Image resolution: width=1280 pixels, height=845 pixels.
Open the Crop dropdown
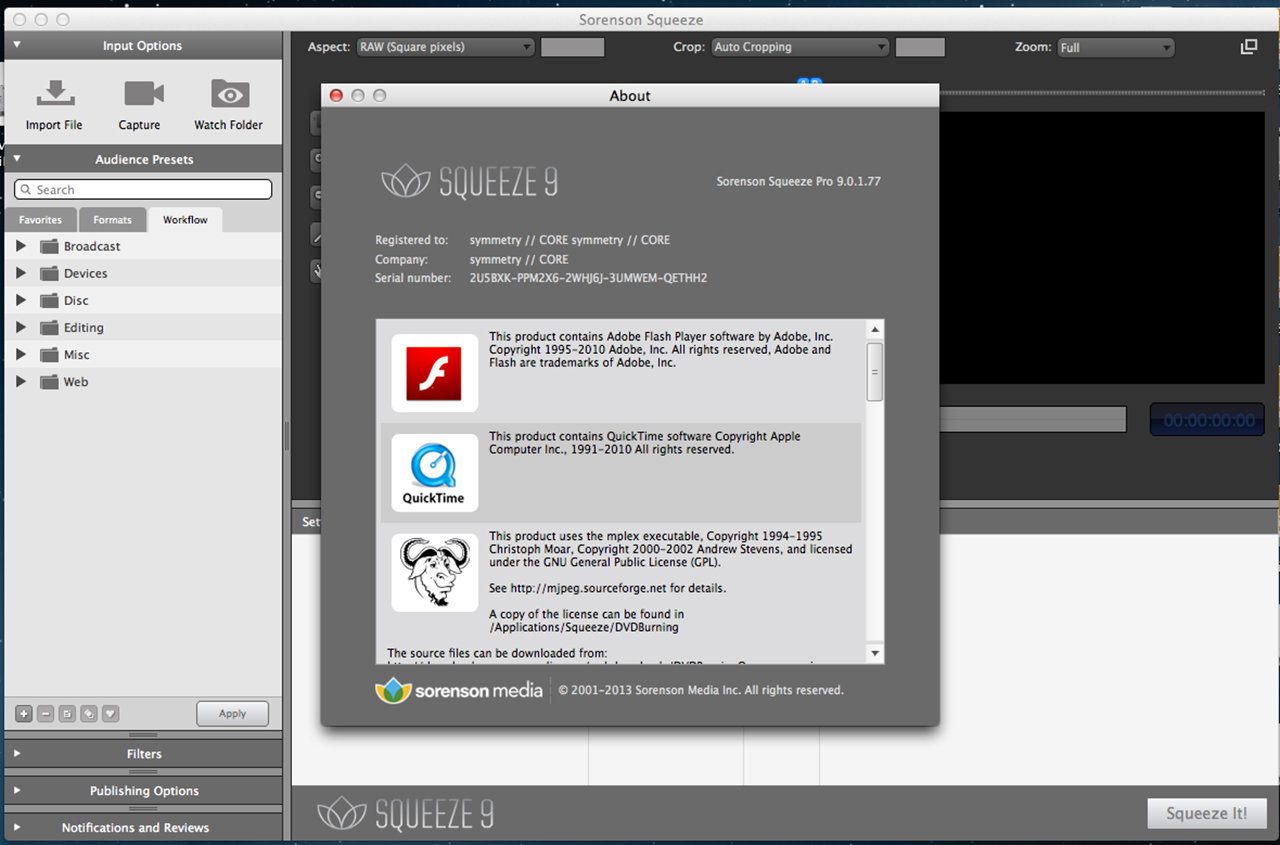point(800,47)
